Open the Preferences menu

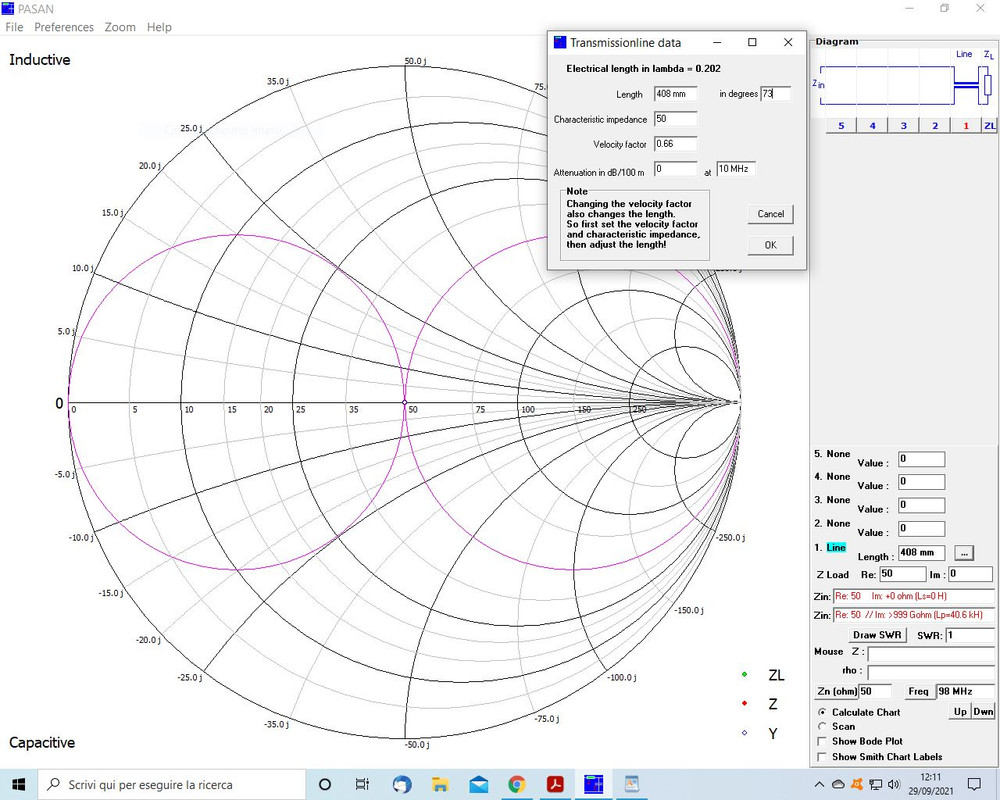pyautogui.click(x=64, y=27)
